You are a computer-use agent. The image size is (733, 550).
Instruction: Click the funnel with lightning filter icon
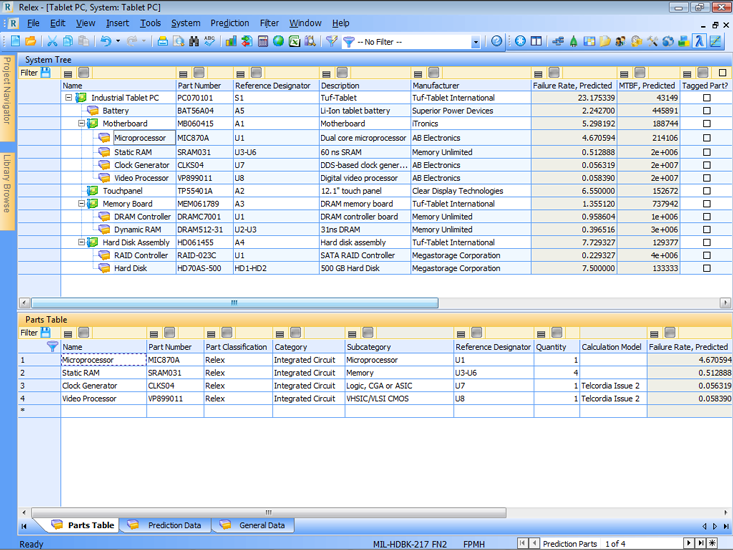tap(331, 41)
